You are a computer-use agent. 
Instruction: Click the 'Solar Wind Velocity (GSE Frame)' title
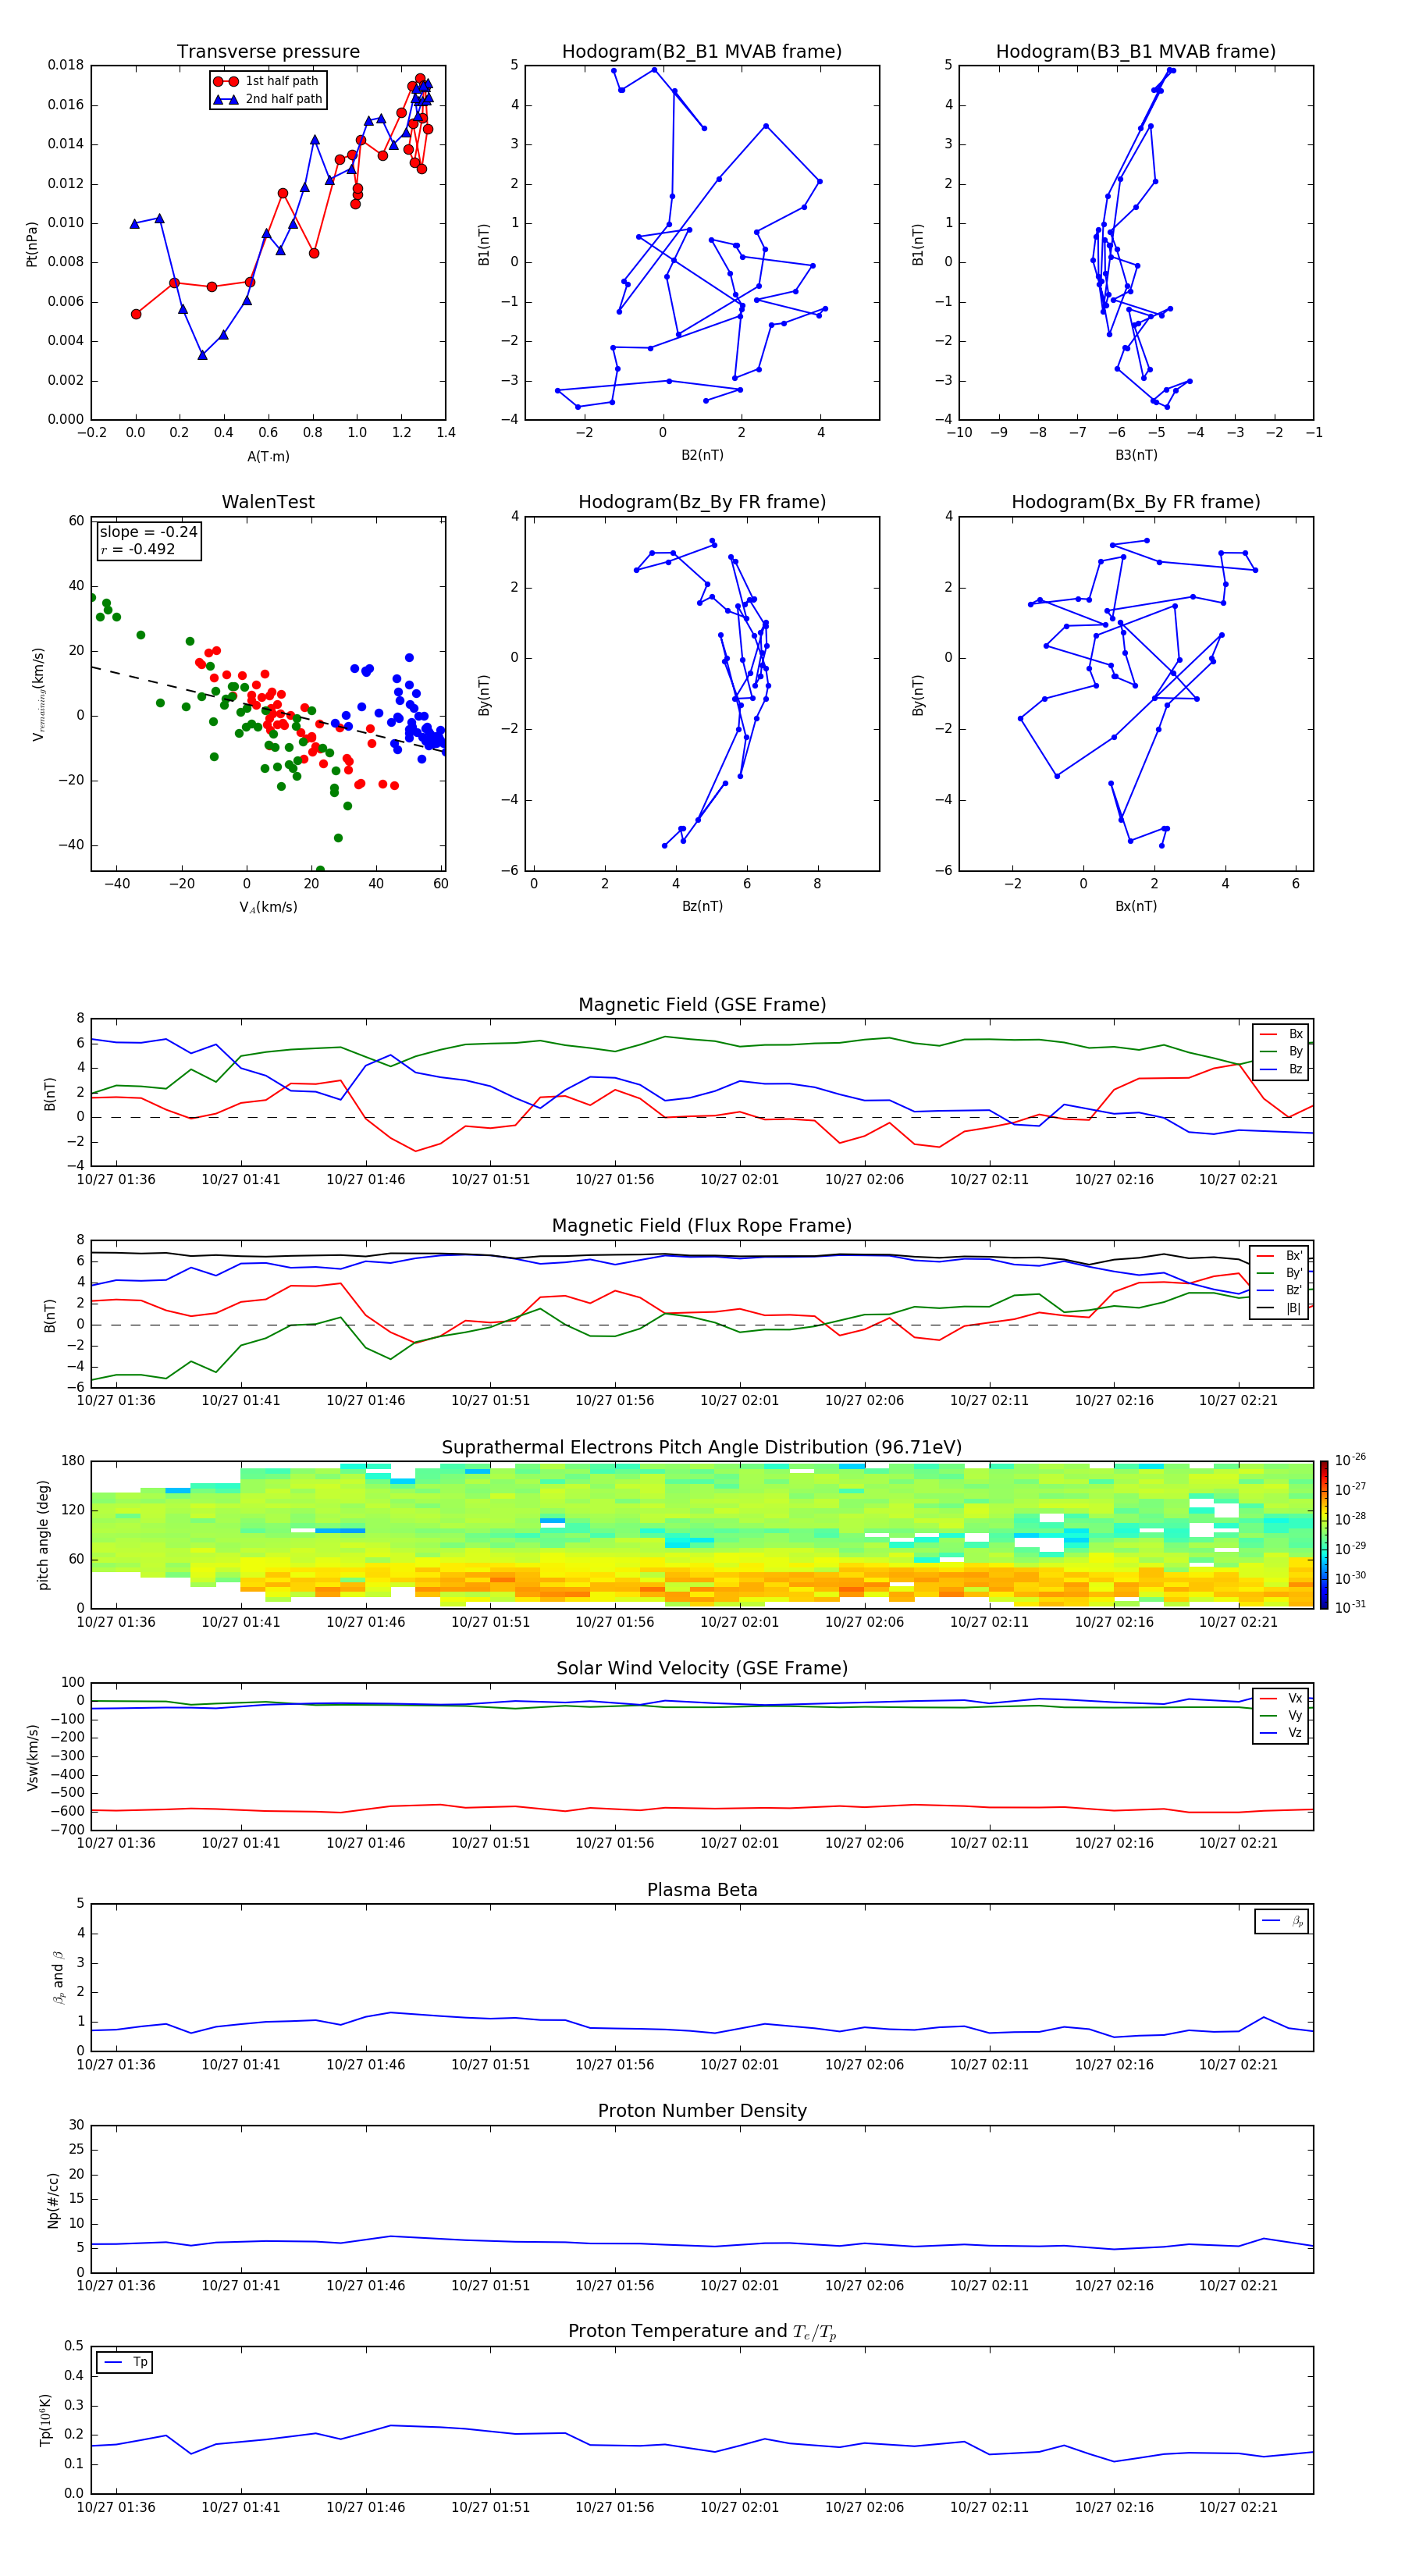coord(702,1668)
